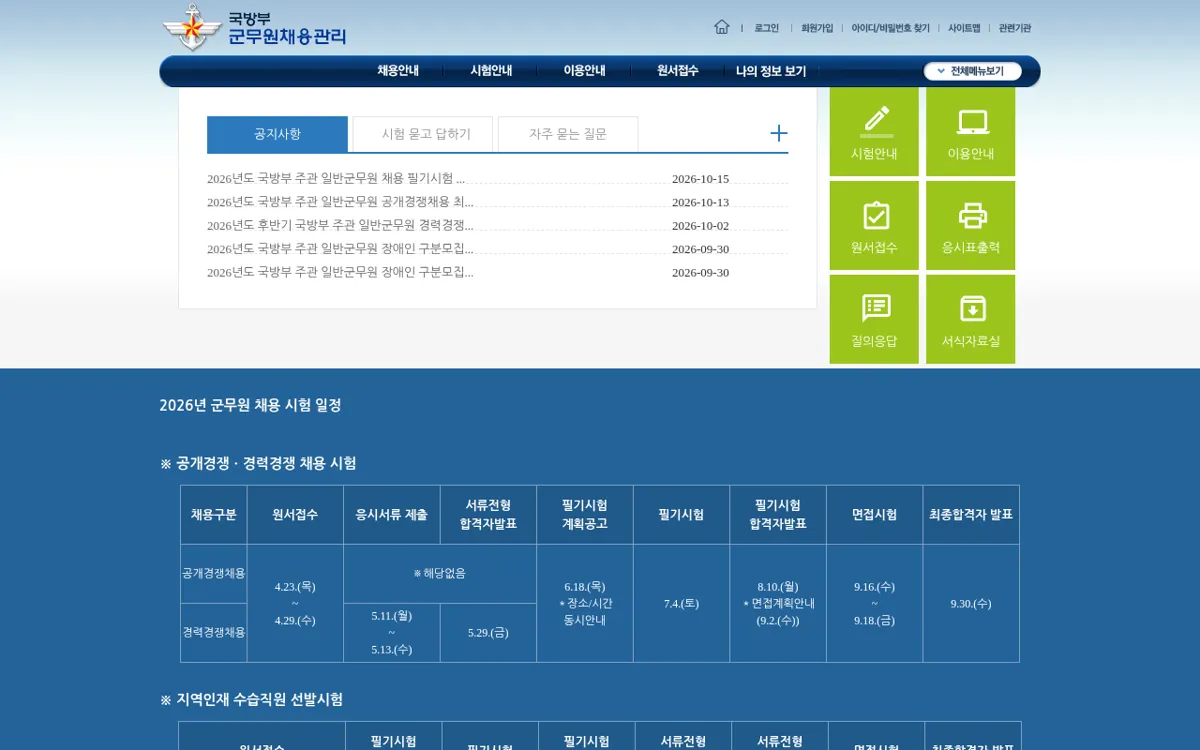The height and width of the screenshot is (750, 1200).
Task: Click the 면접시험 column header in first table
Action: click(x=874, y=514)
